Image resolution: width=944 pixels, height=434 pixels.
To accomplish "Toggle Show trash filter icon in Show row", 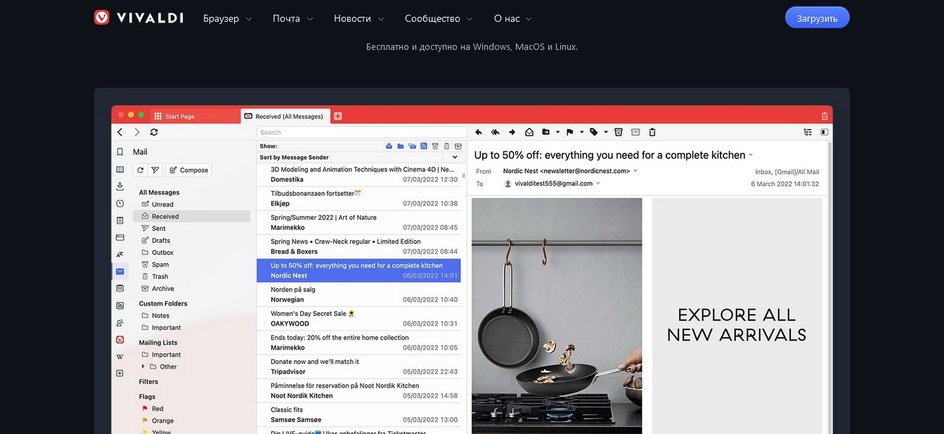I will (447, 146).
